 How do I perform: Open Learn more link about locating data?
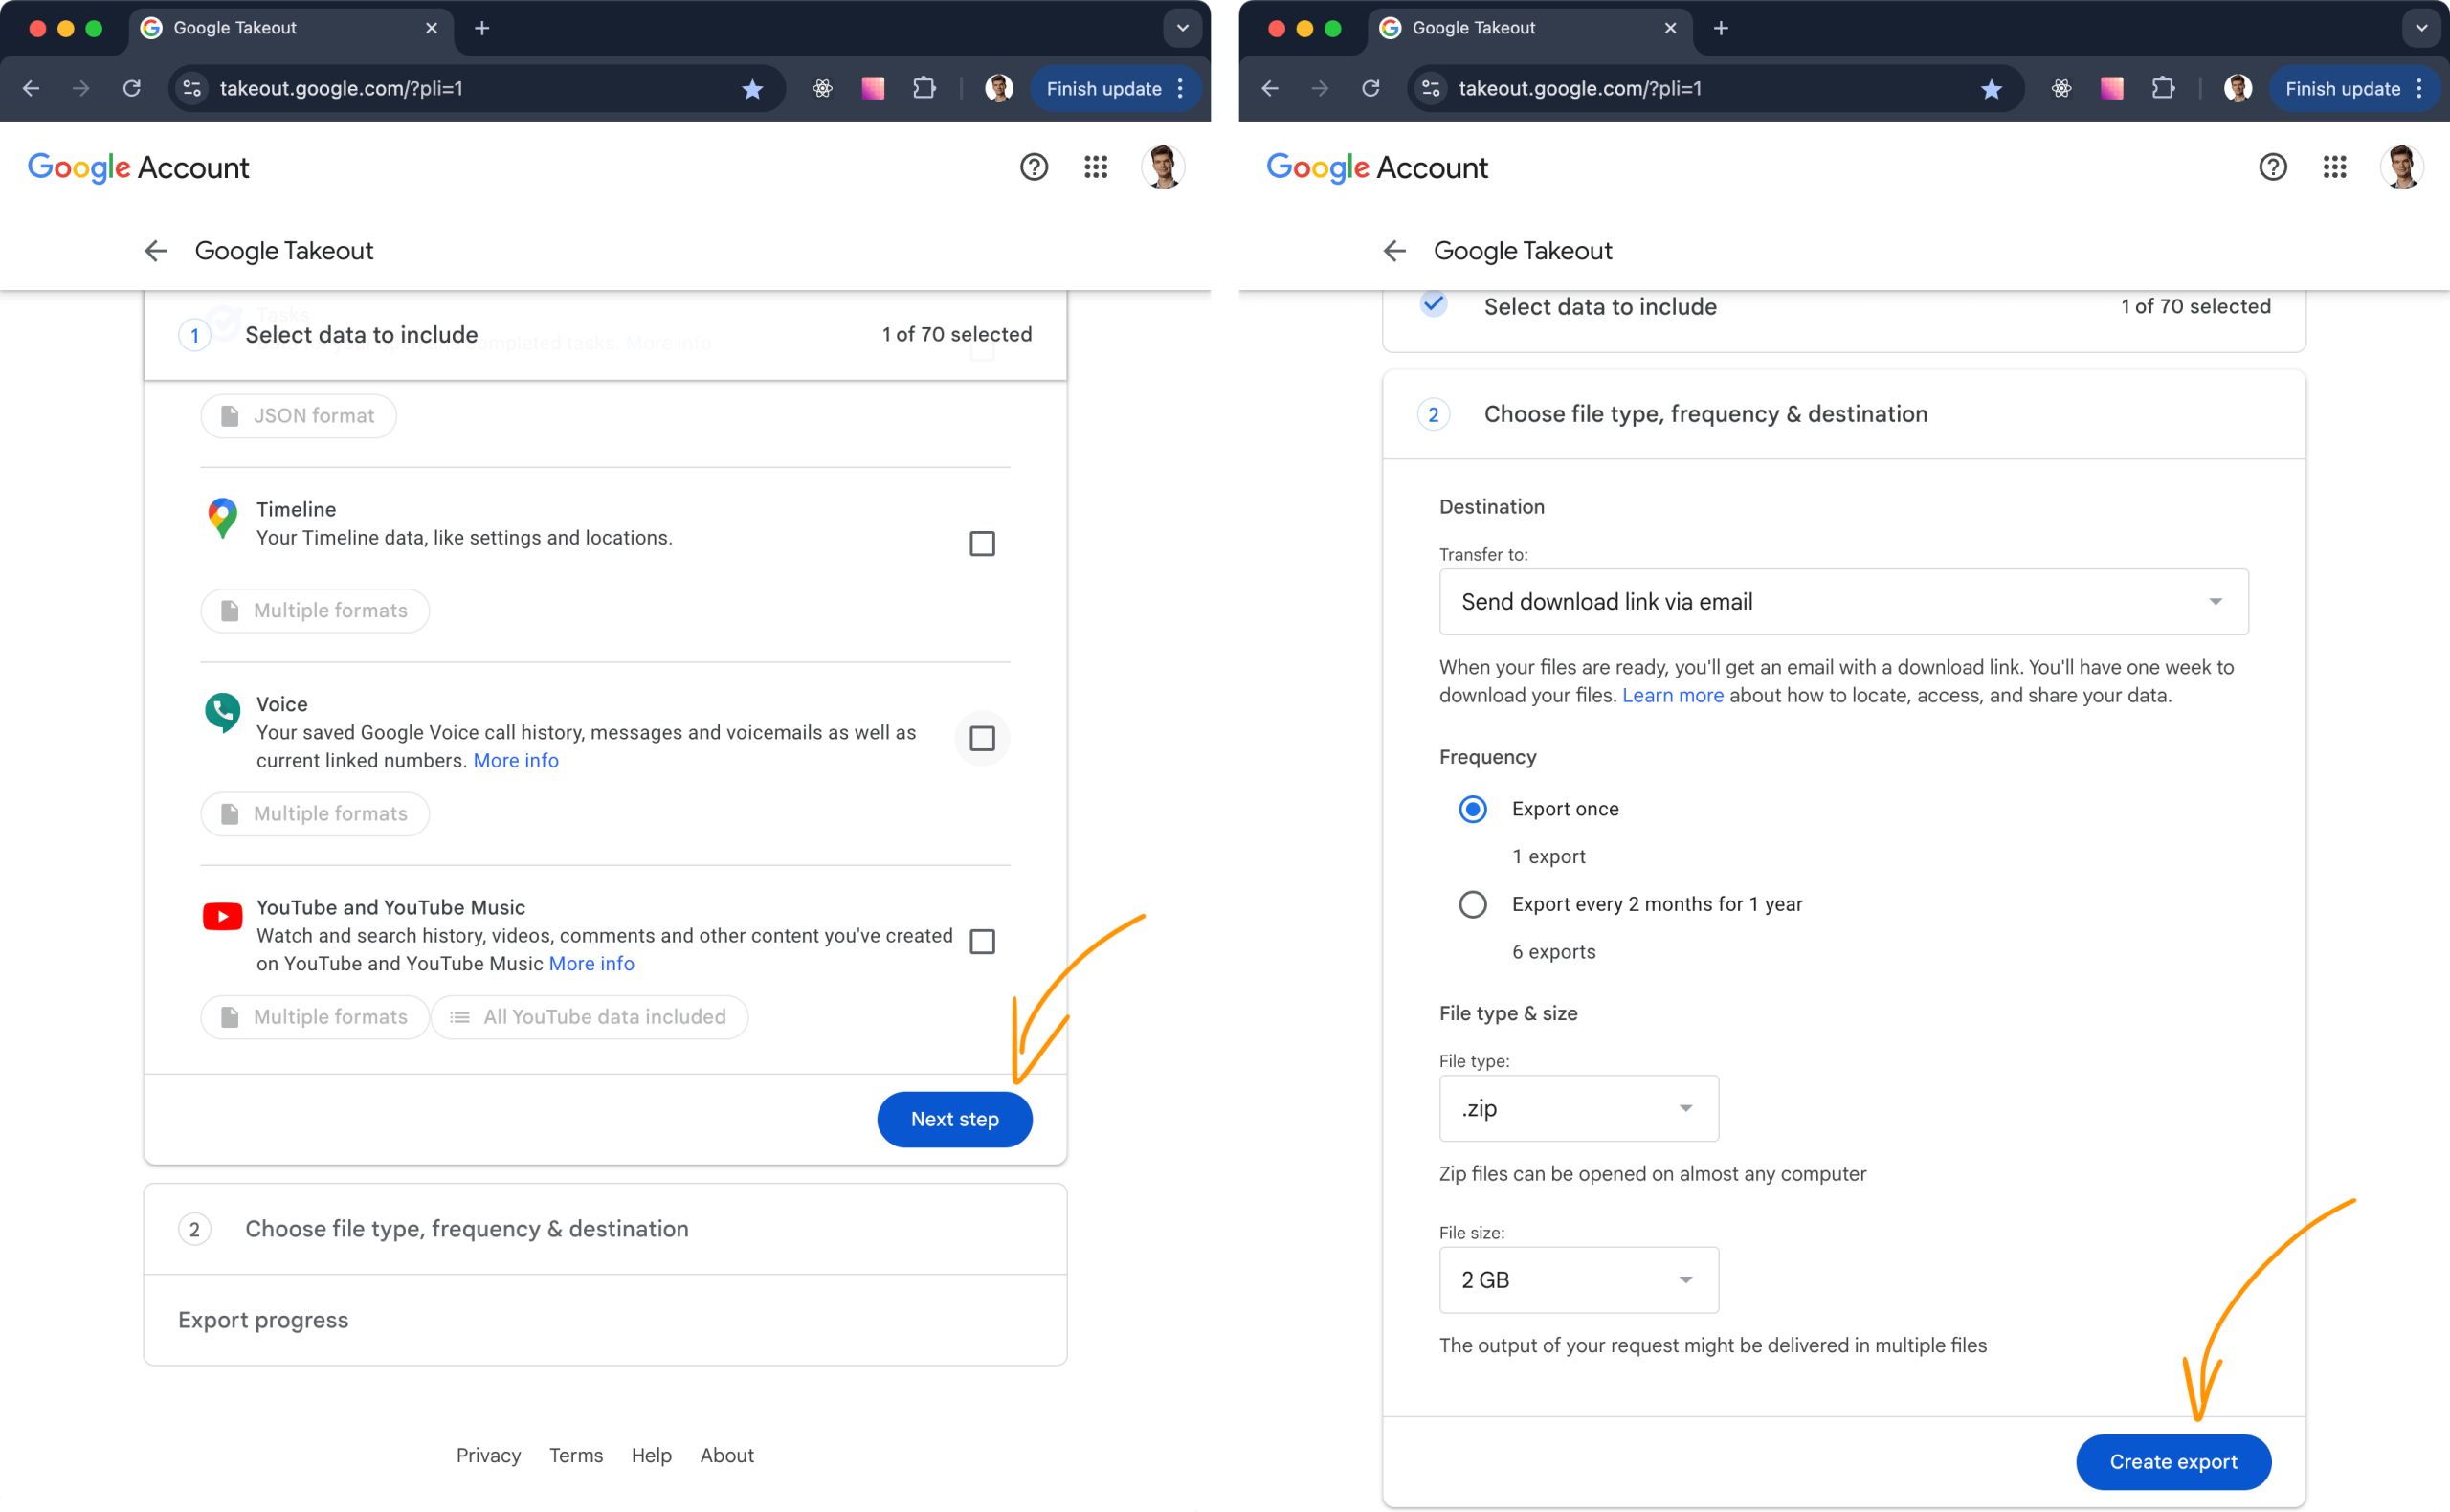pos(1672,696)
